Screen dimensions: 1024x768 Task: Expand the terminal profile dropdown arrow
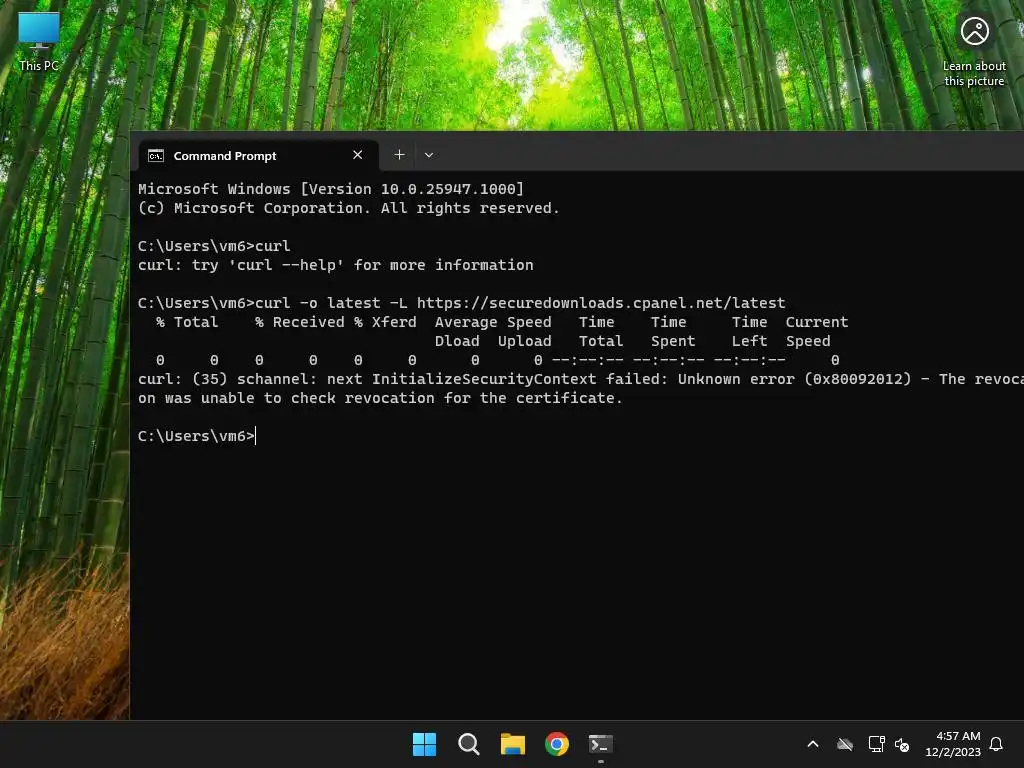pos(428,155)
